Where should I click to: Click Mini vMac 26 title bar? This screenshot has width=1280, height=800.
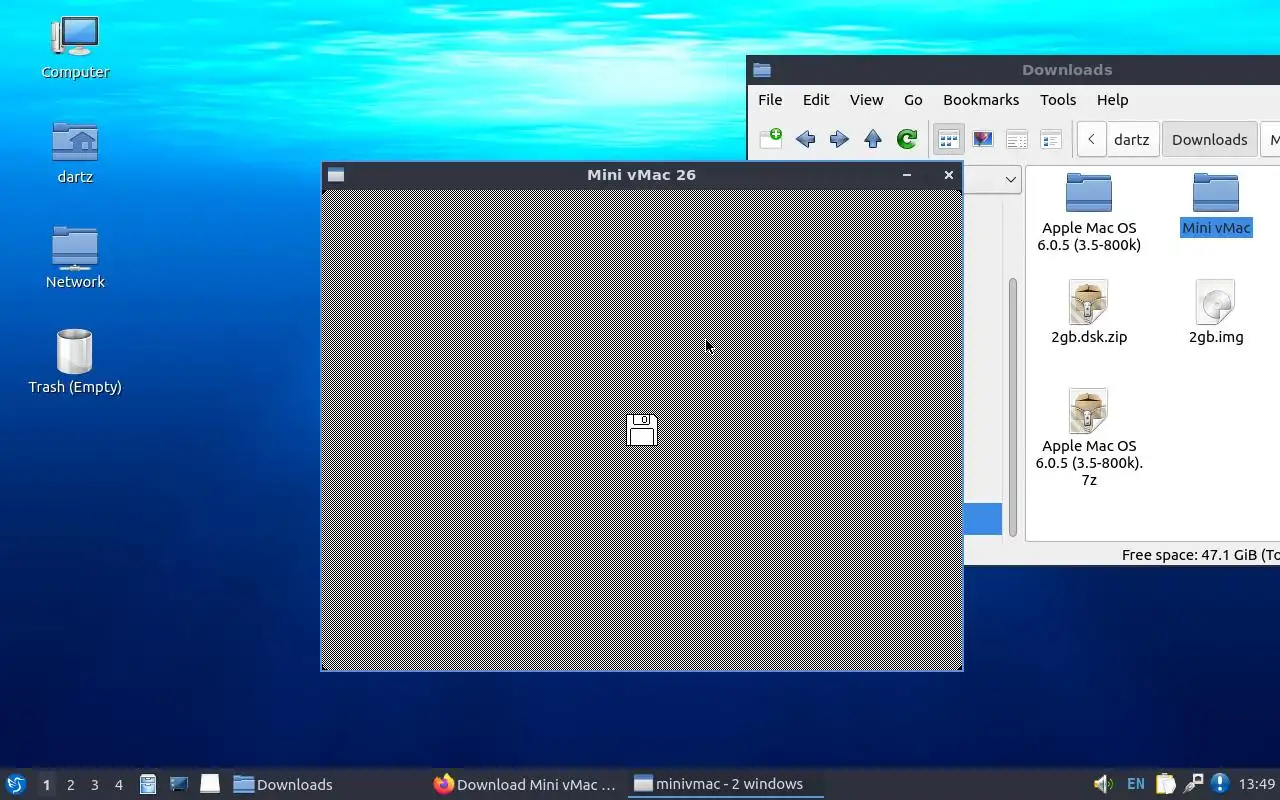coord(641,175)
